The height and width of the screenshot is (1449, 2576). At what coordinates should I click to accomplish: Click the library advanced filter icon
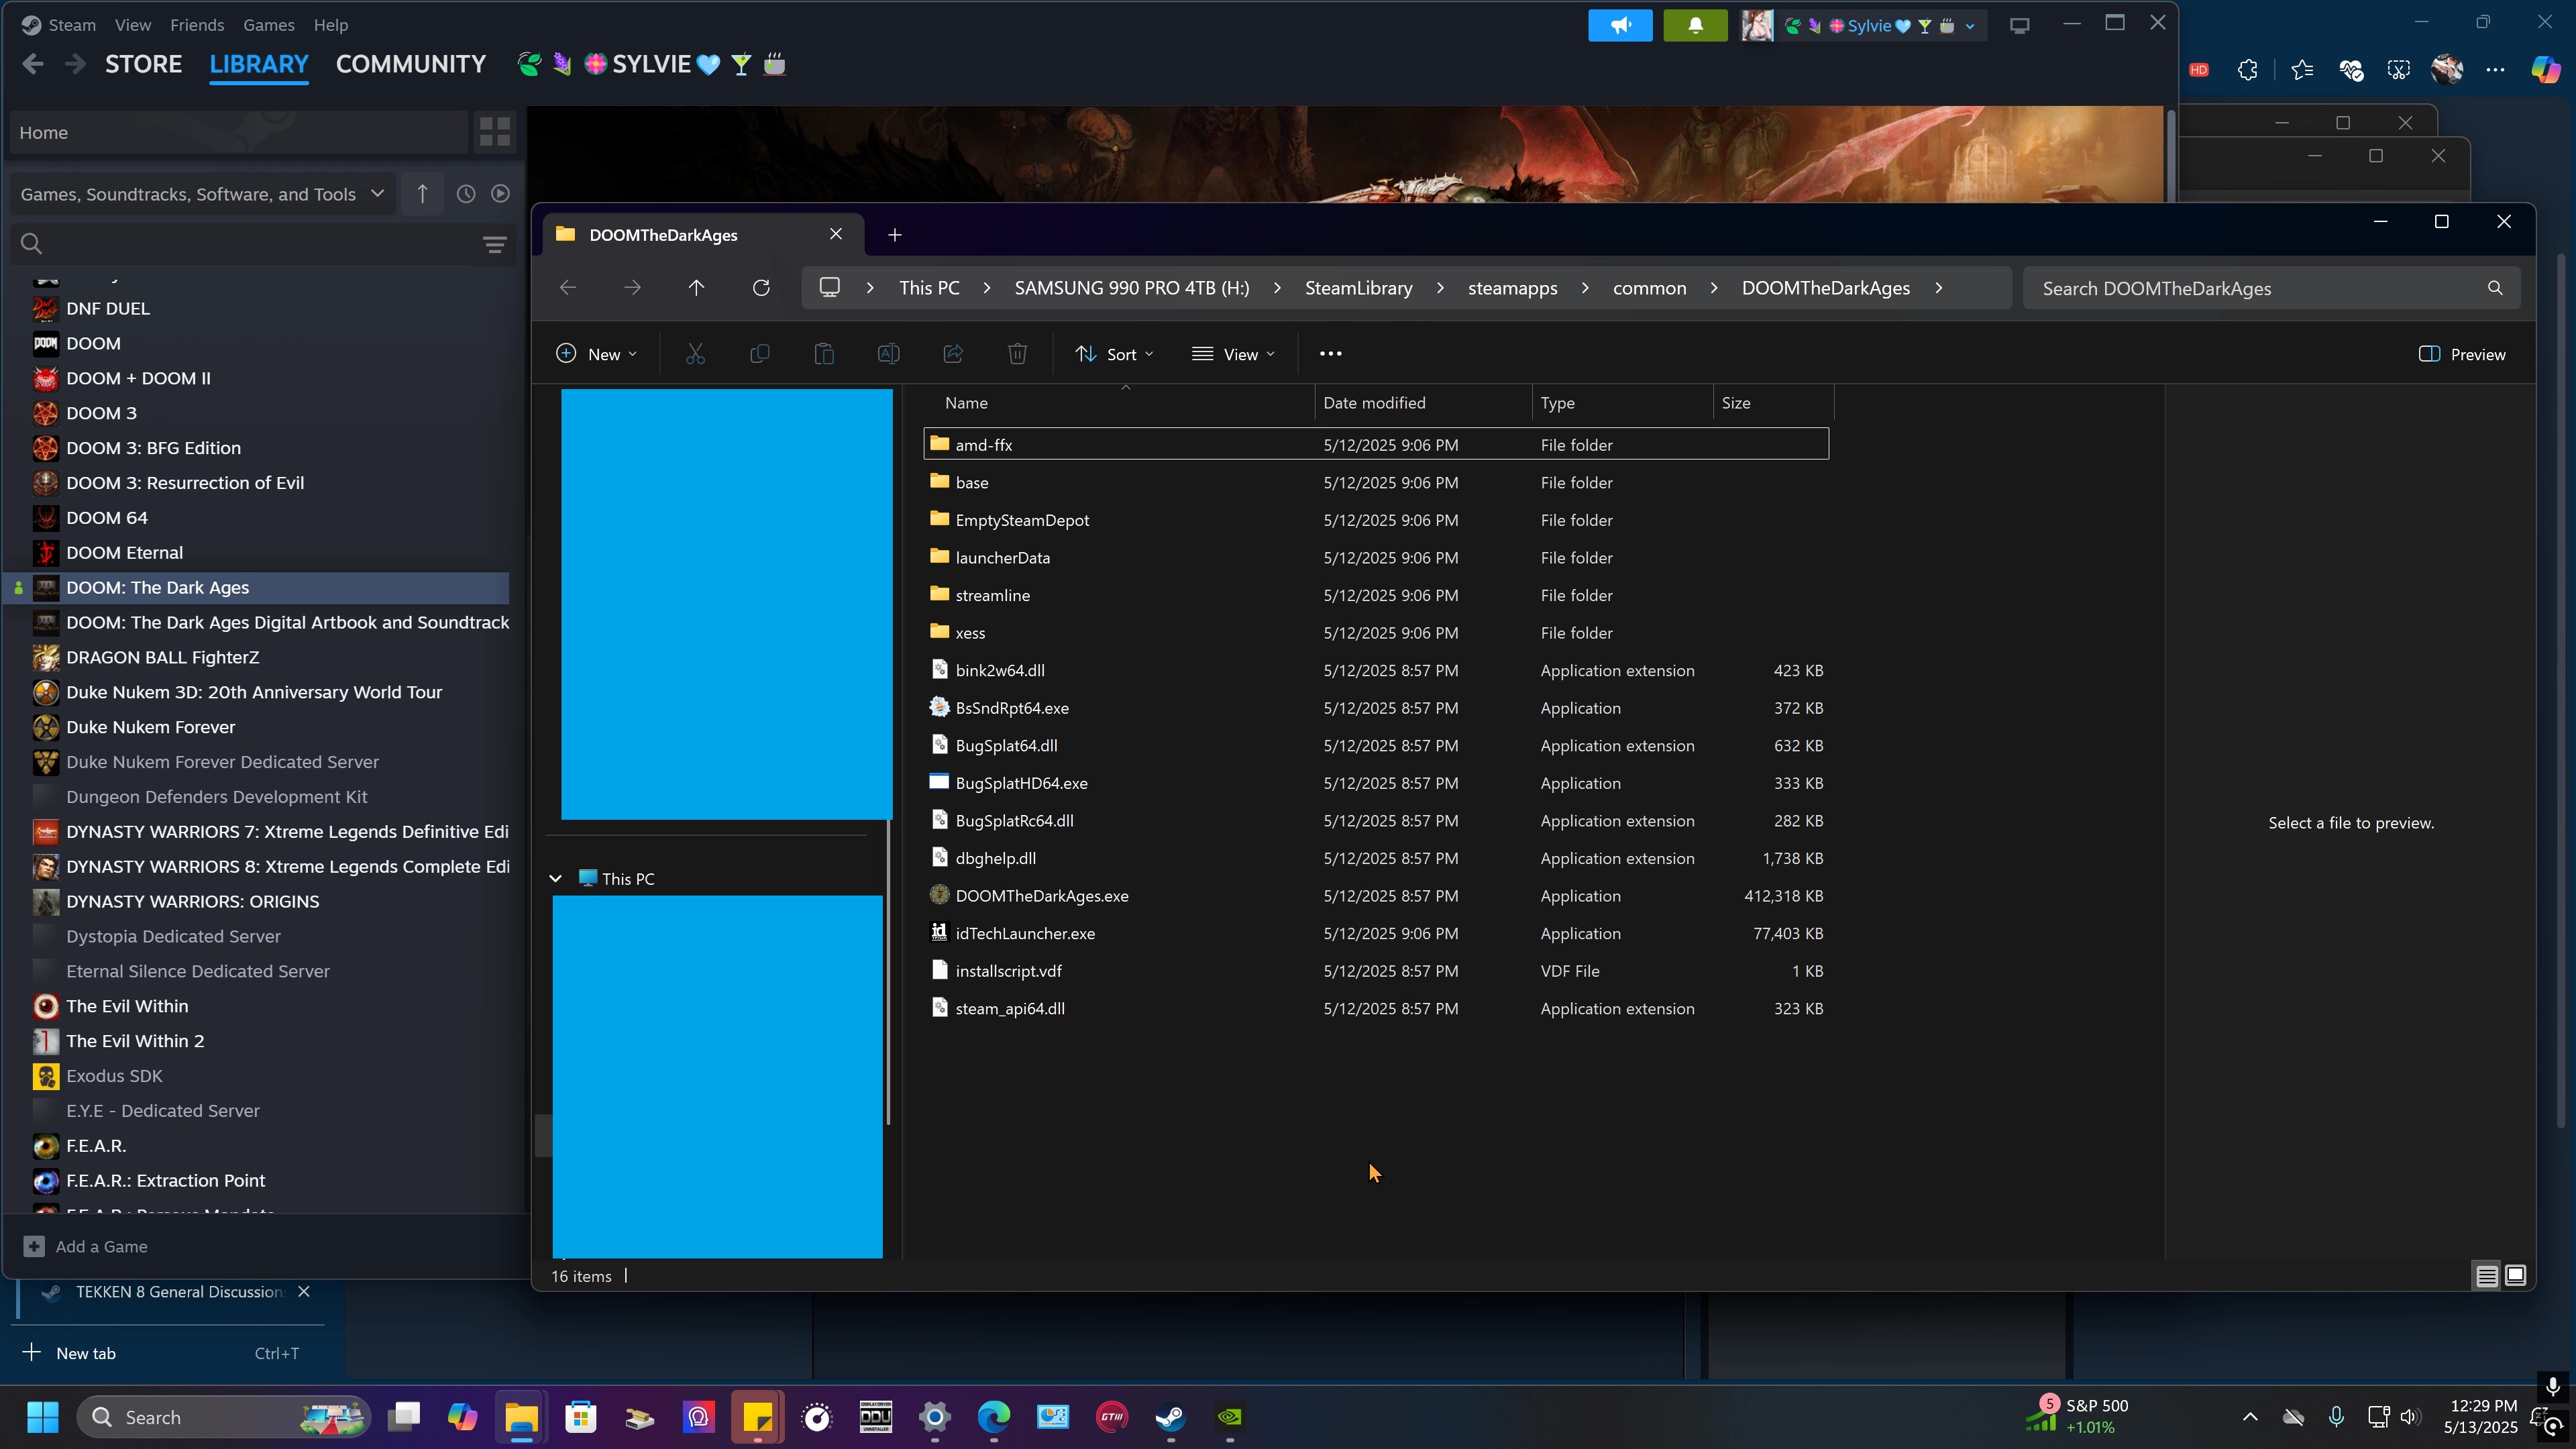click(494, 244)
